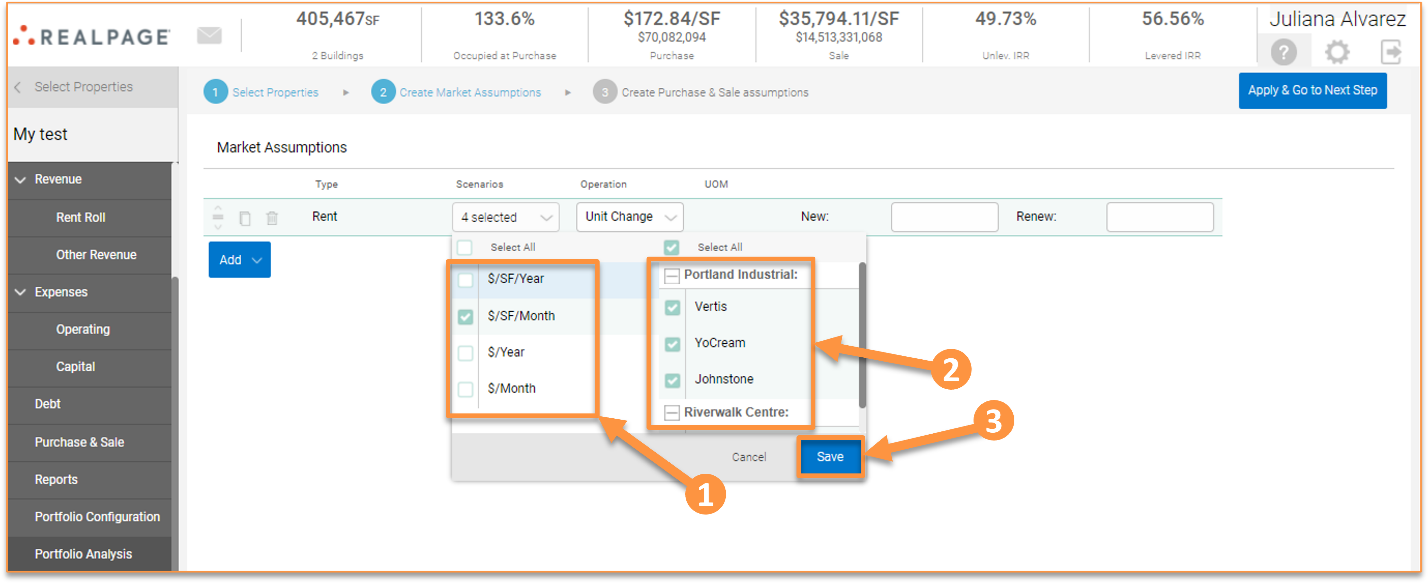Image resolution: width=1428 pixels, height=583 pixels.
Task: Collapse the Portland Industrial group
Action: point(672,275)
